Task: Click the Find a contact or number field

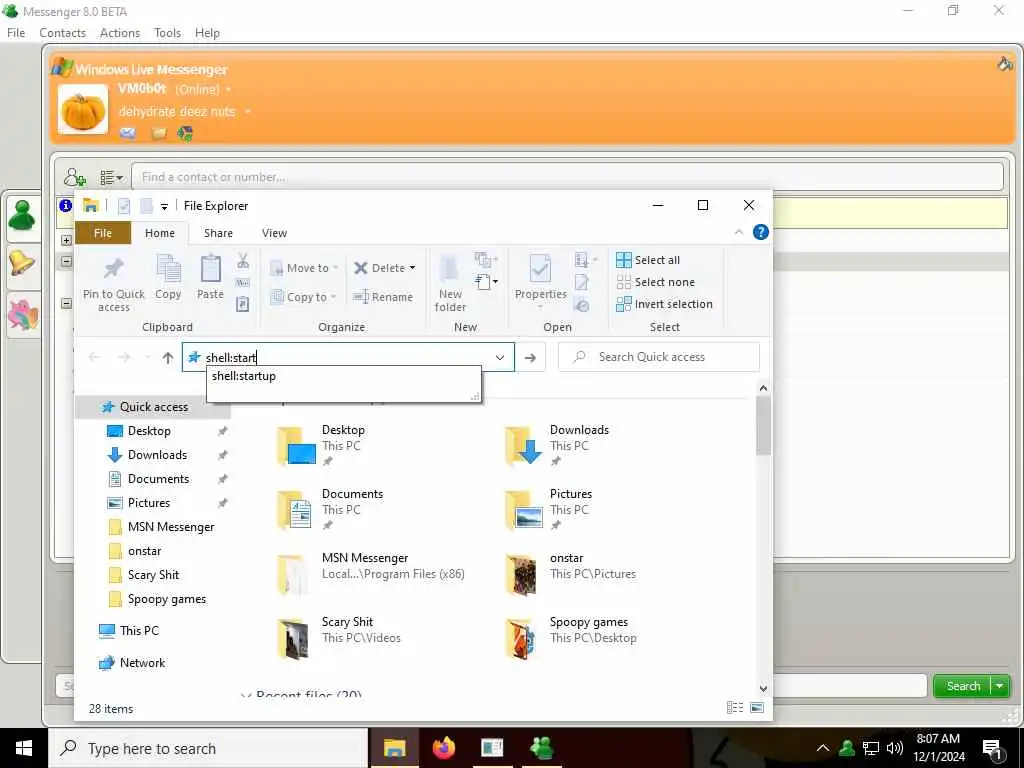Action: click(568, 177)
